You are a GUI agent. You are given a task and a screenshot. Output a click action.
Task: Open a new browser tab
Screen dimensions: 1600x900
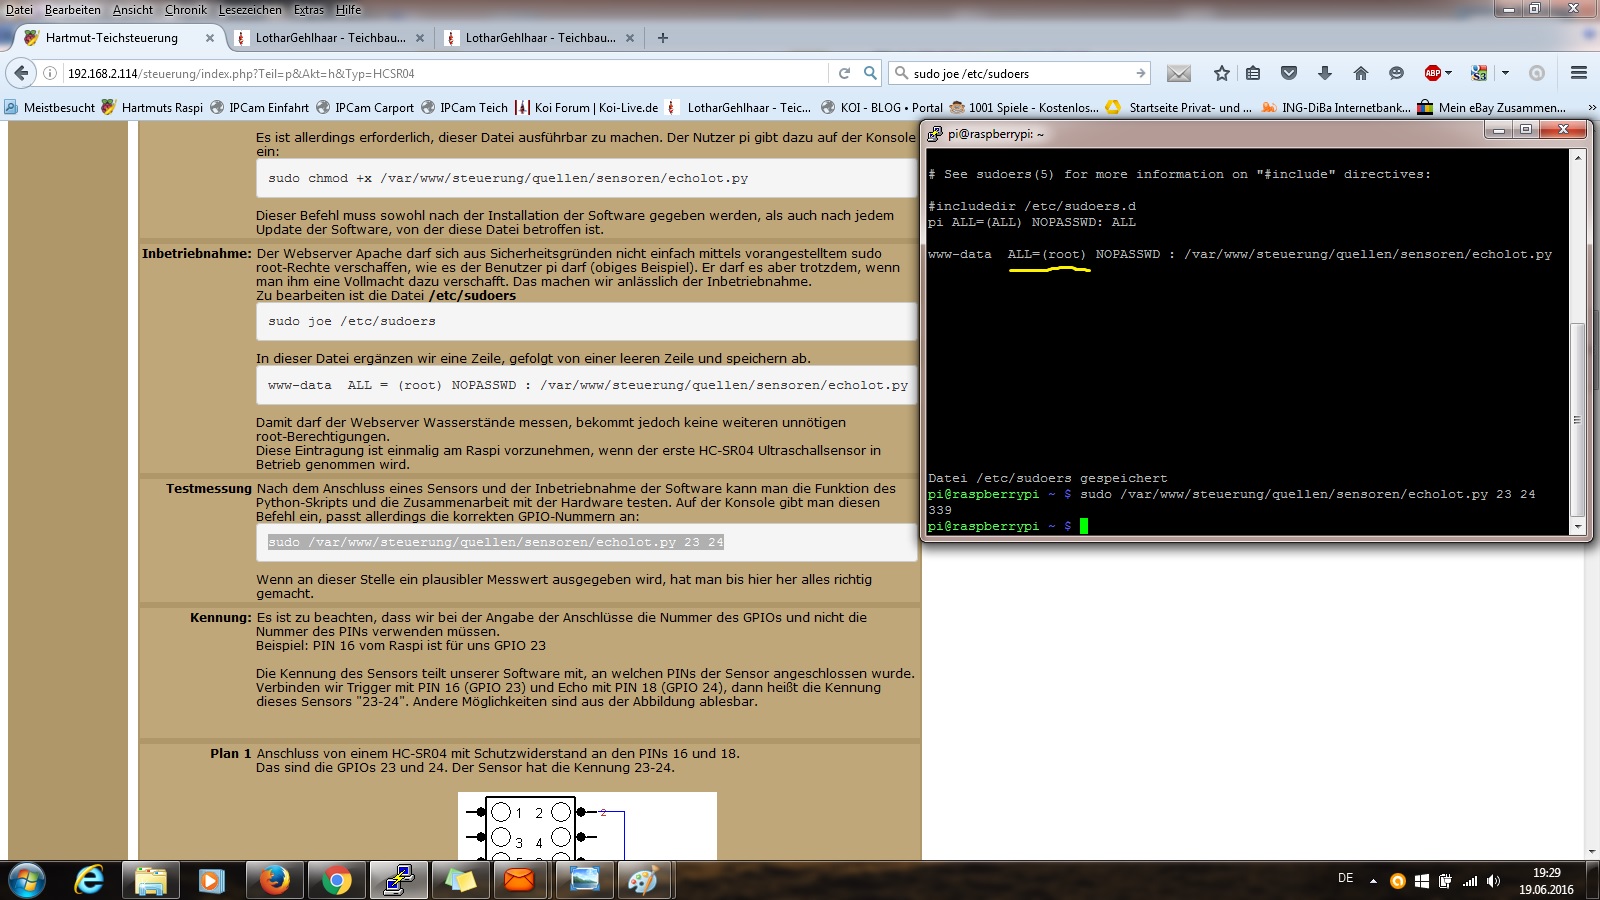click(663, 38)
